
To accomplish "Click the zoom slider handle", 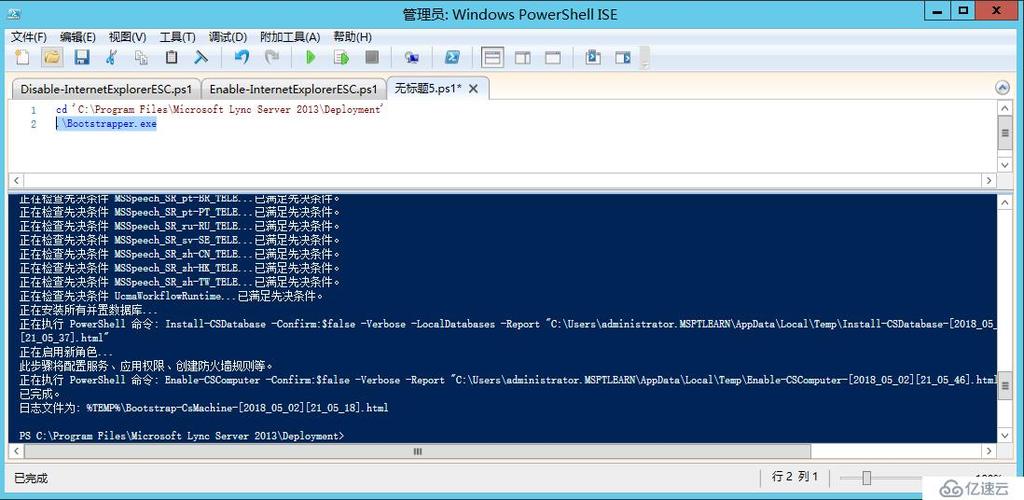I will point(867,478).
